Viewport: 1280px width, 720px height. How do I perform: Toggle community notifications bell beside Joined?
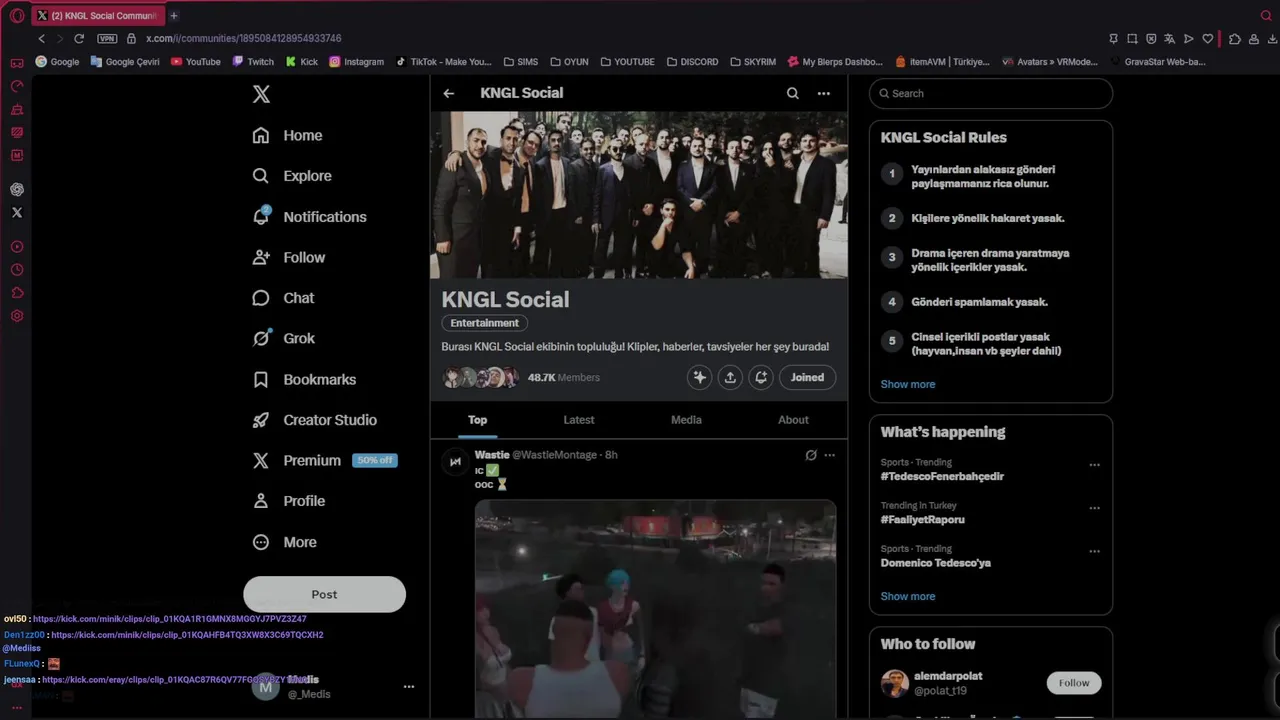(x=761, y=377)
